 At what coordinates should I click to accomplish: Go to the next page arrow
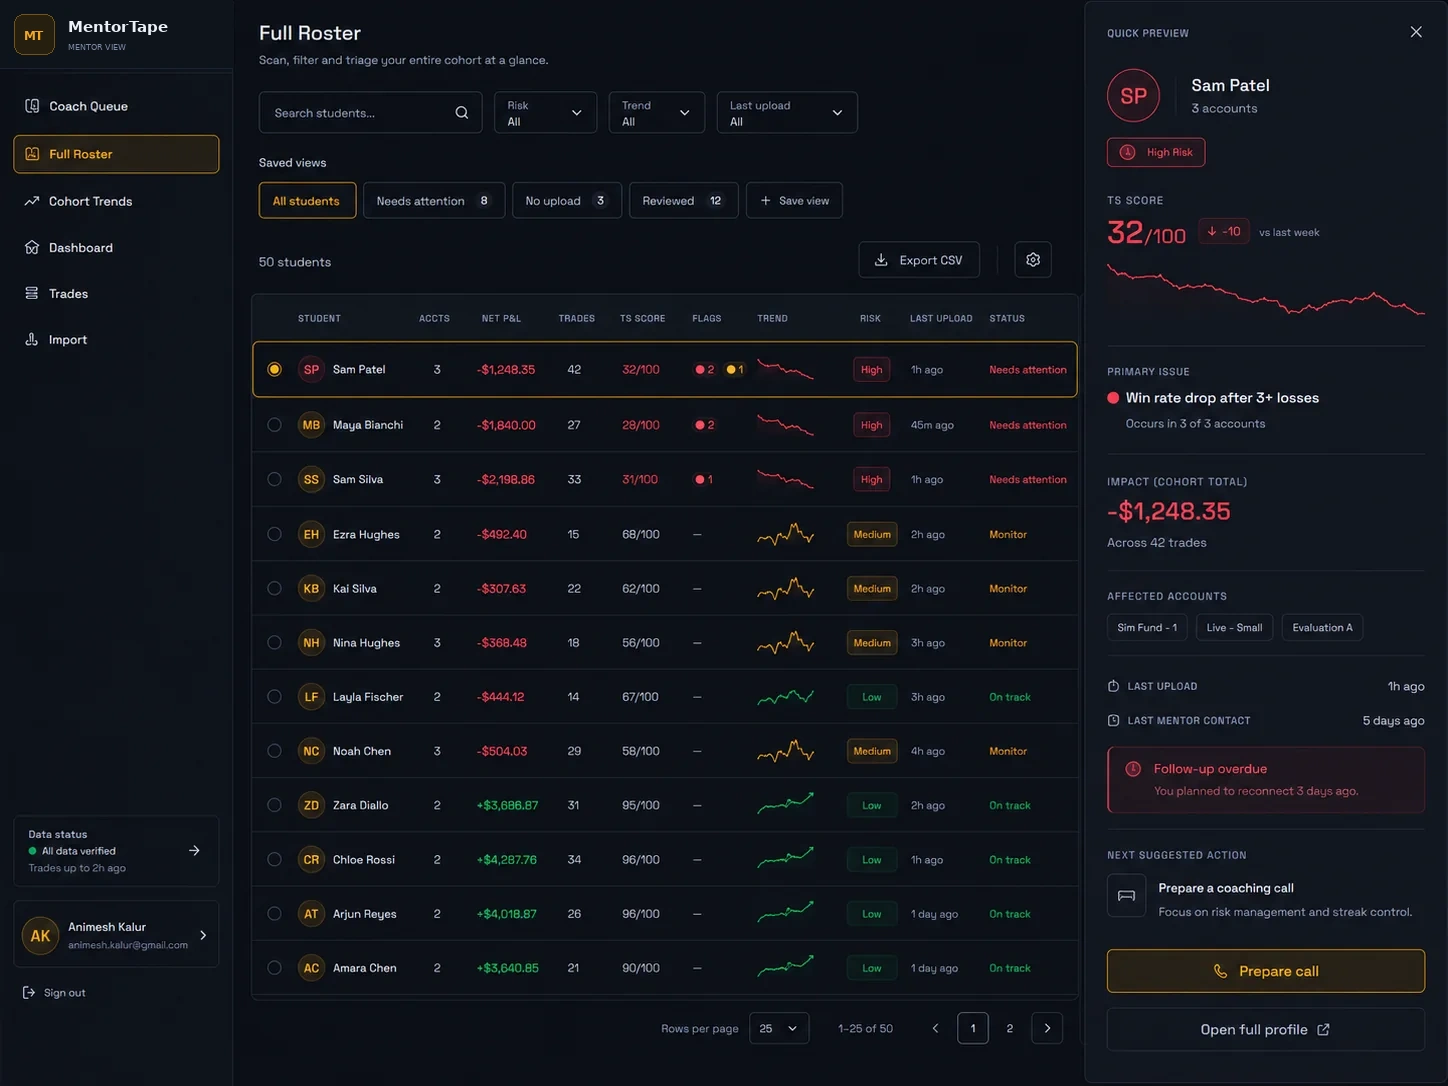1047,1028
